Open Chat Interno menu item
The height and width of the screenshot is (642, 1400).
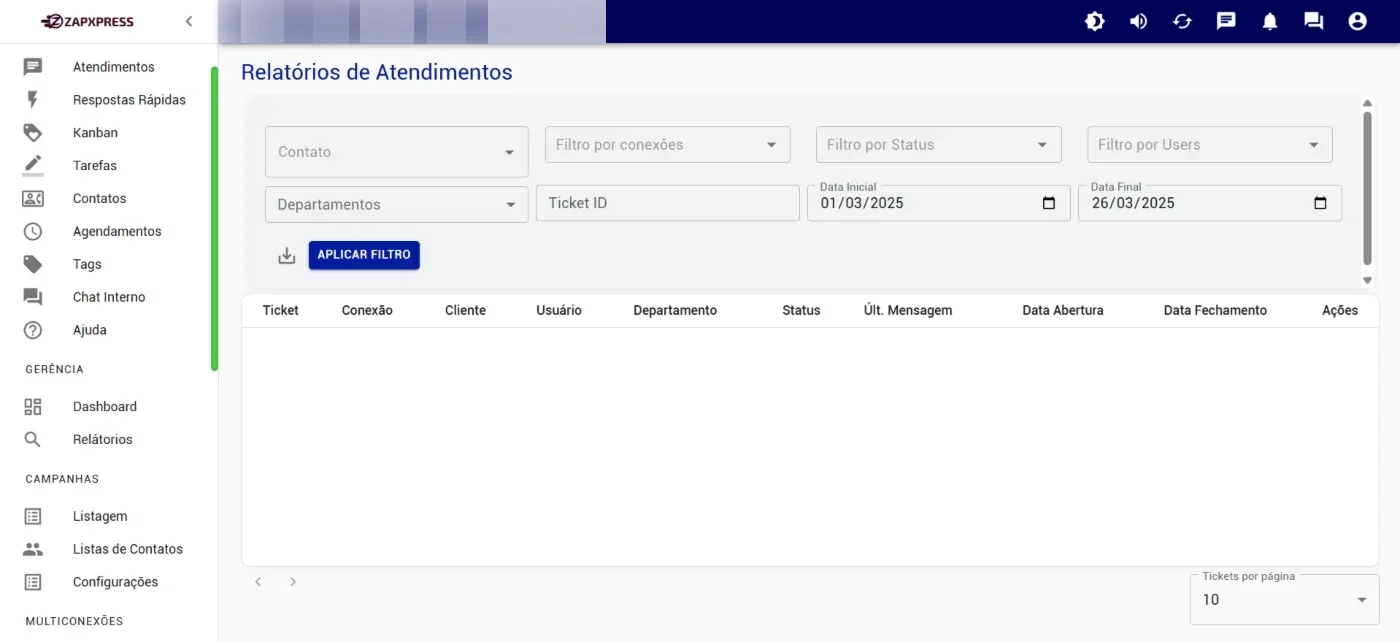(x=109, y=297)
